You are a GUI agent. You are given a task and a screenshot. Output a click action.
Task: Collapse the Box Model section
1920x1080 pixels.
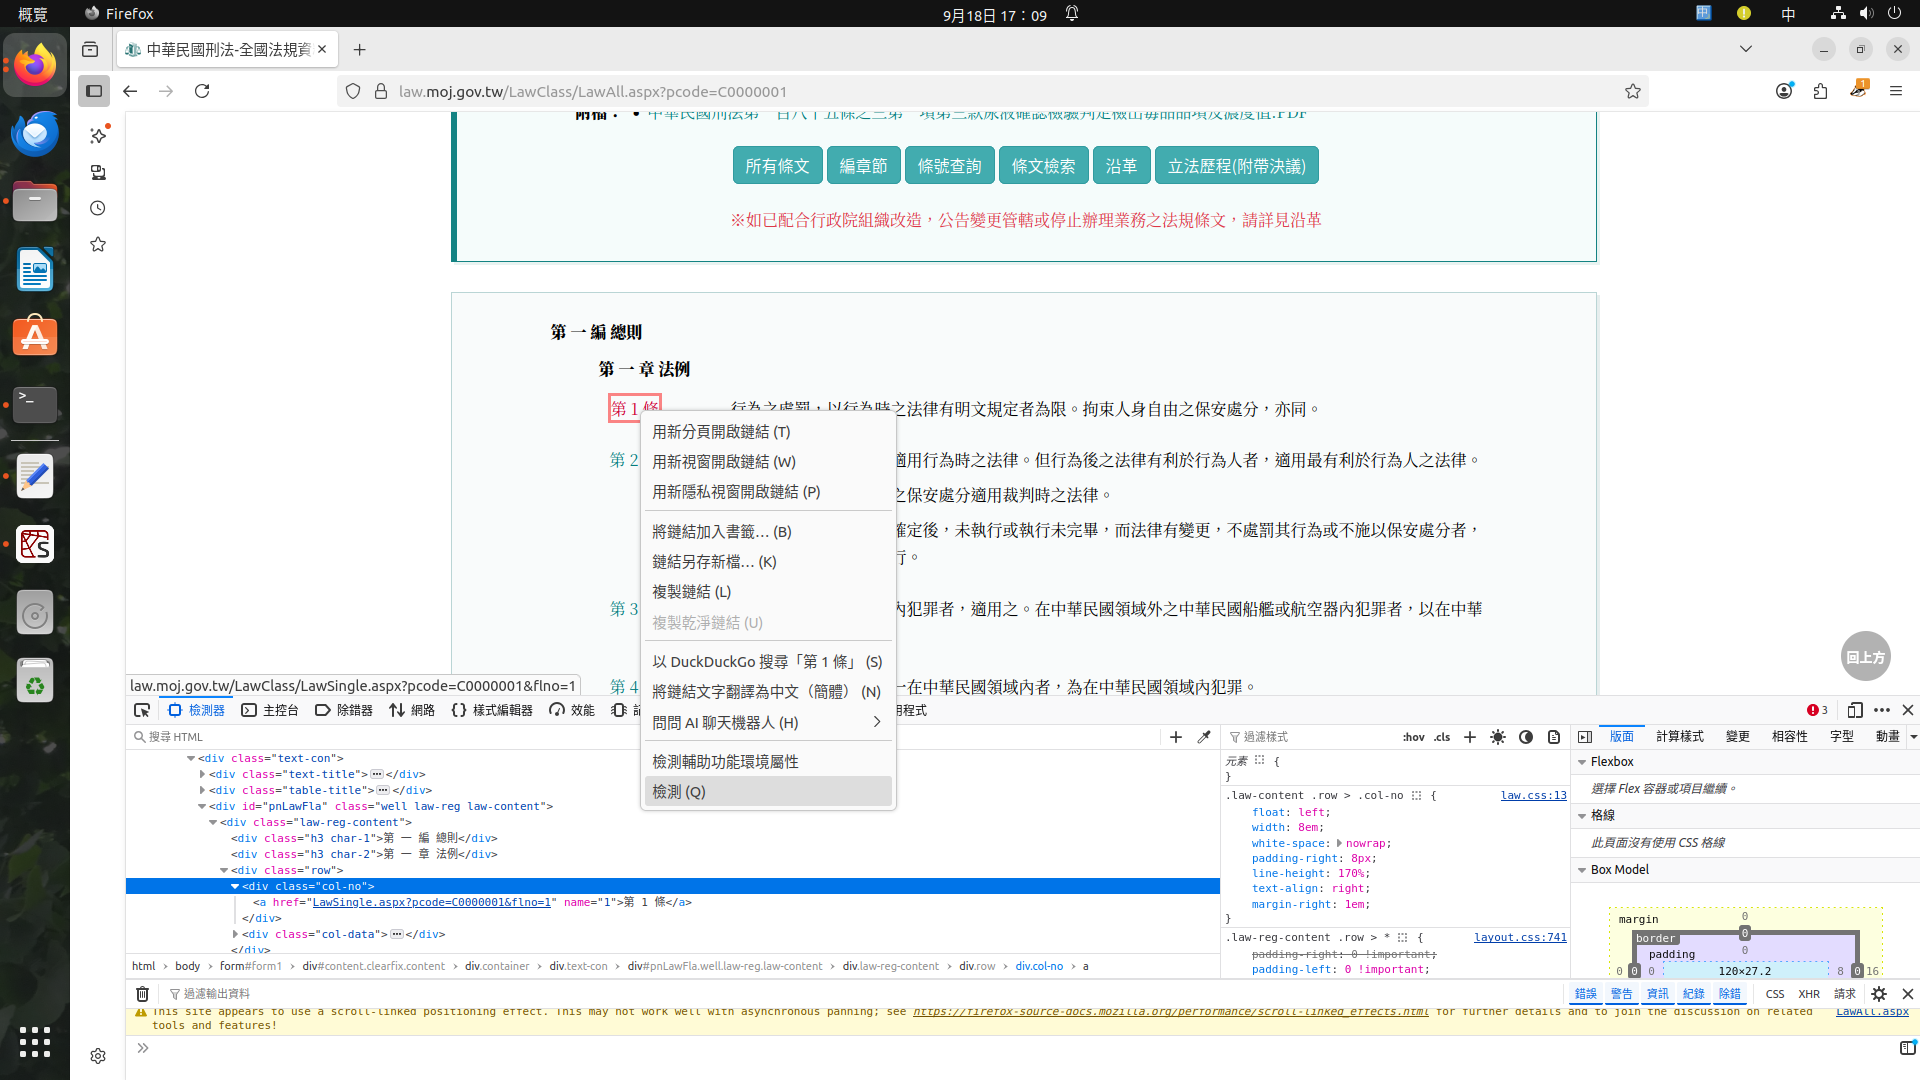(x=1582, y=870)
